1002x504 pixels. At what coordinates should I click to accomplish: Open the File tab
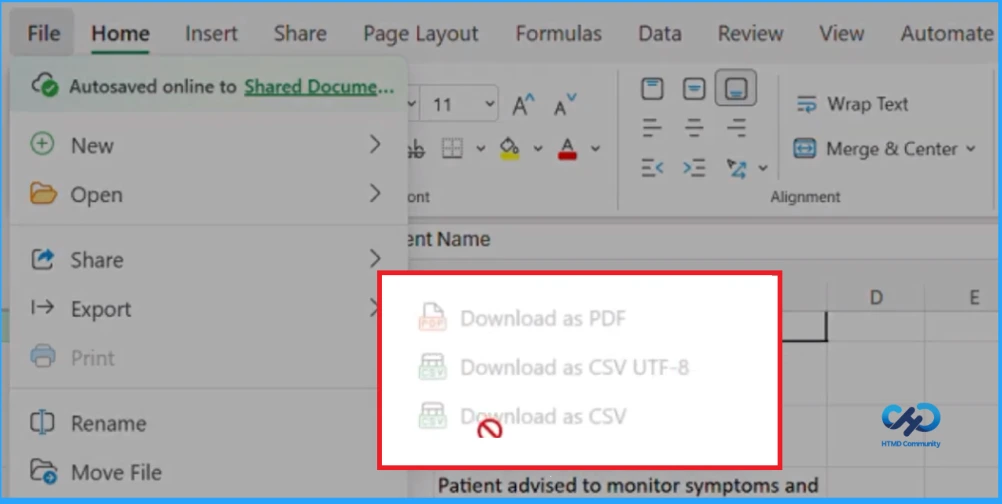43,33
